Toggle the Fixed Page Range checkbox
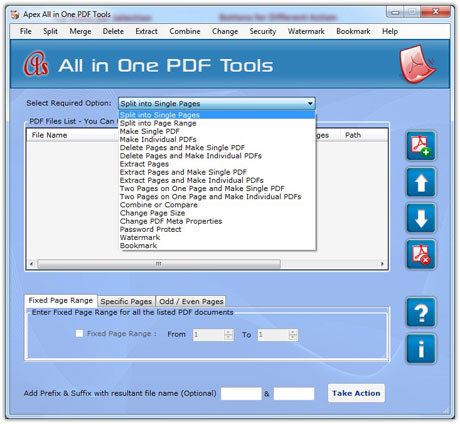The image size is (460, 424). (x=79, y=333)
